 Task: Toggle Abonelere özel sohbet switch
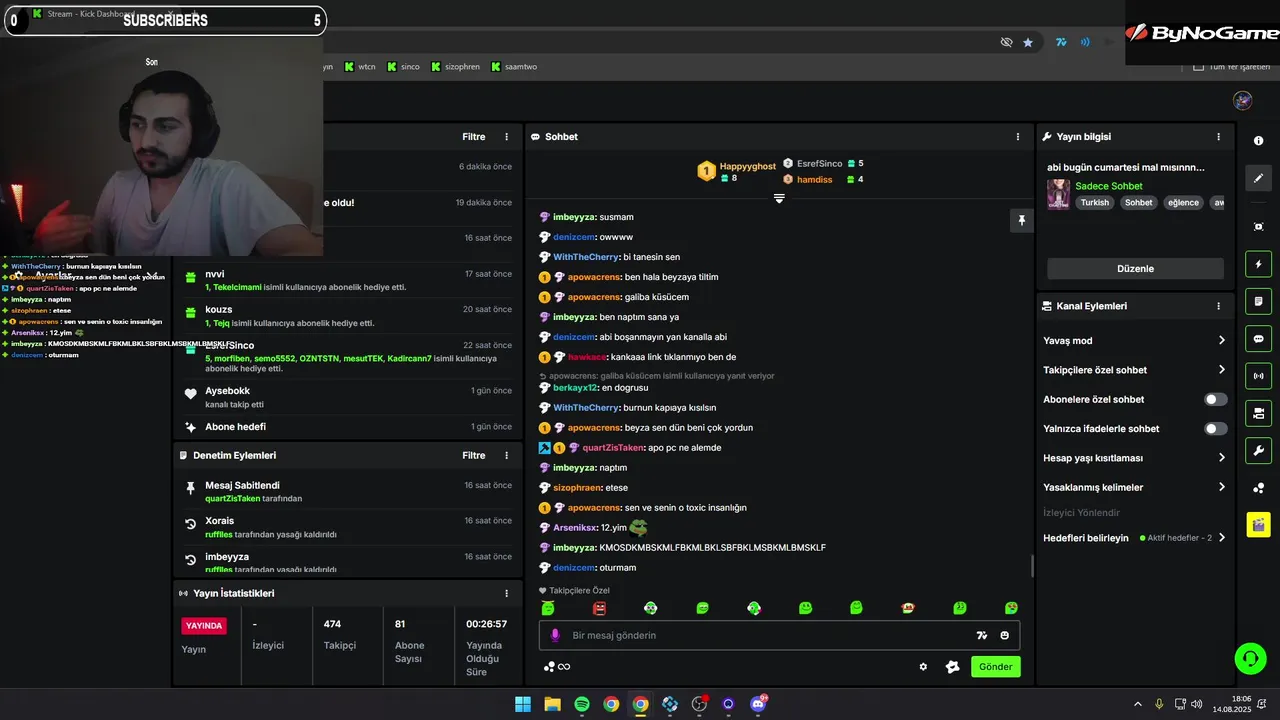click(x=1215, y=399)
